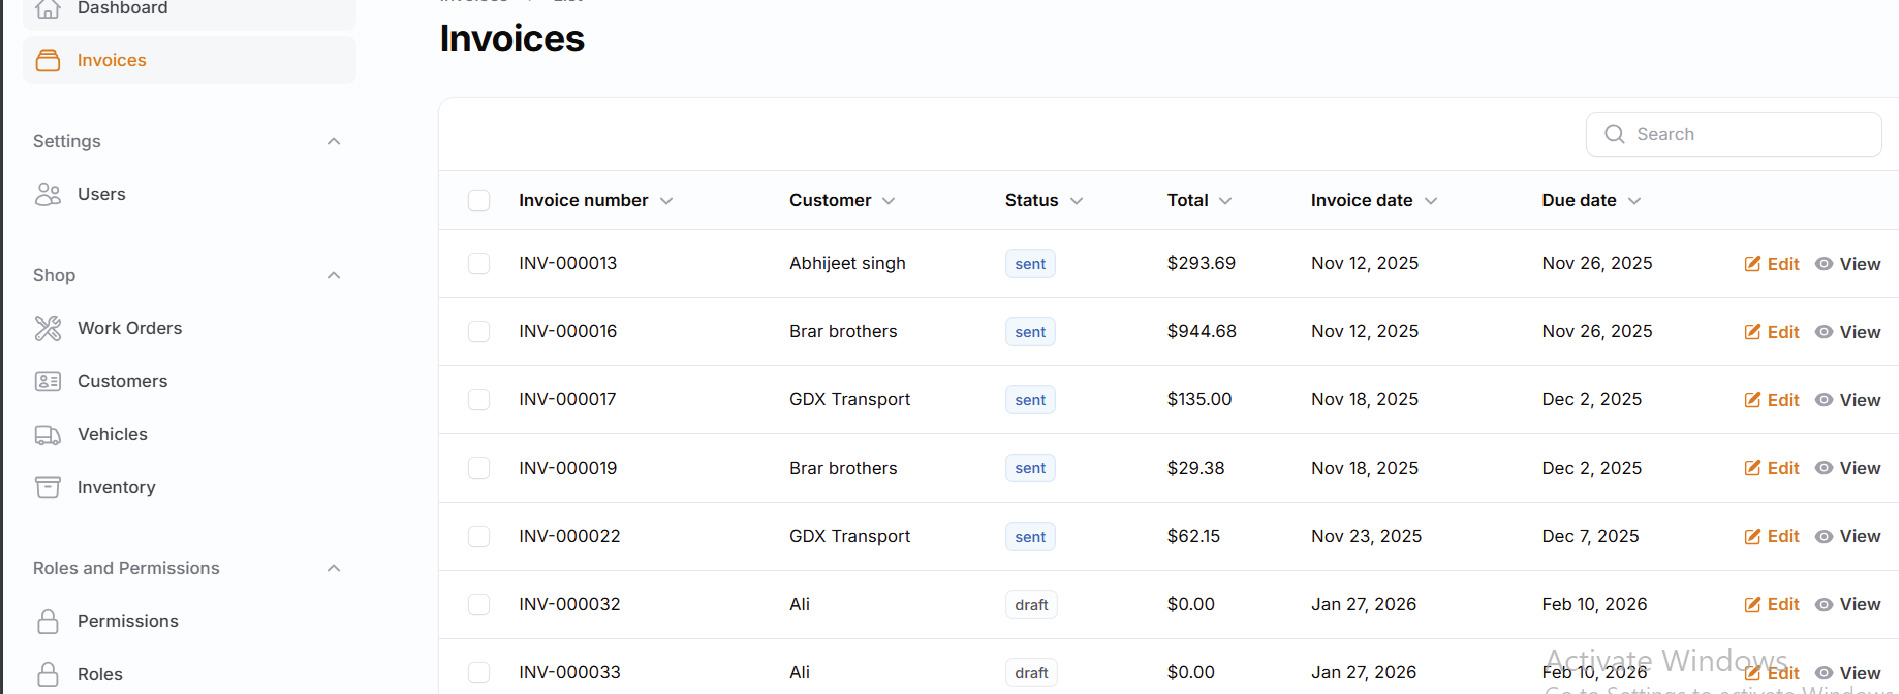
Task: Select the checkbox for INV-000032
Action: 479,604
